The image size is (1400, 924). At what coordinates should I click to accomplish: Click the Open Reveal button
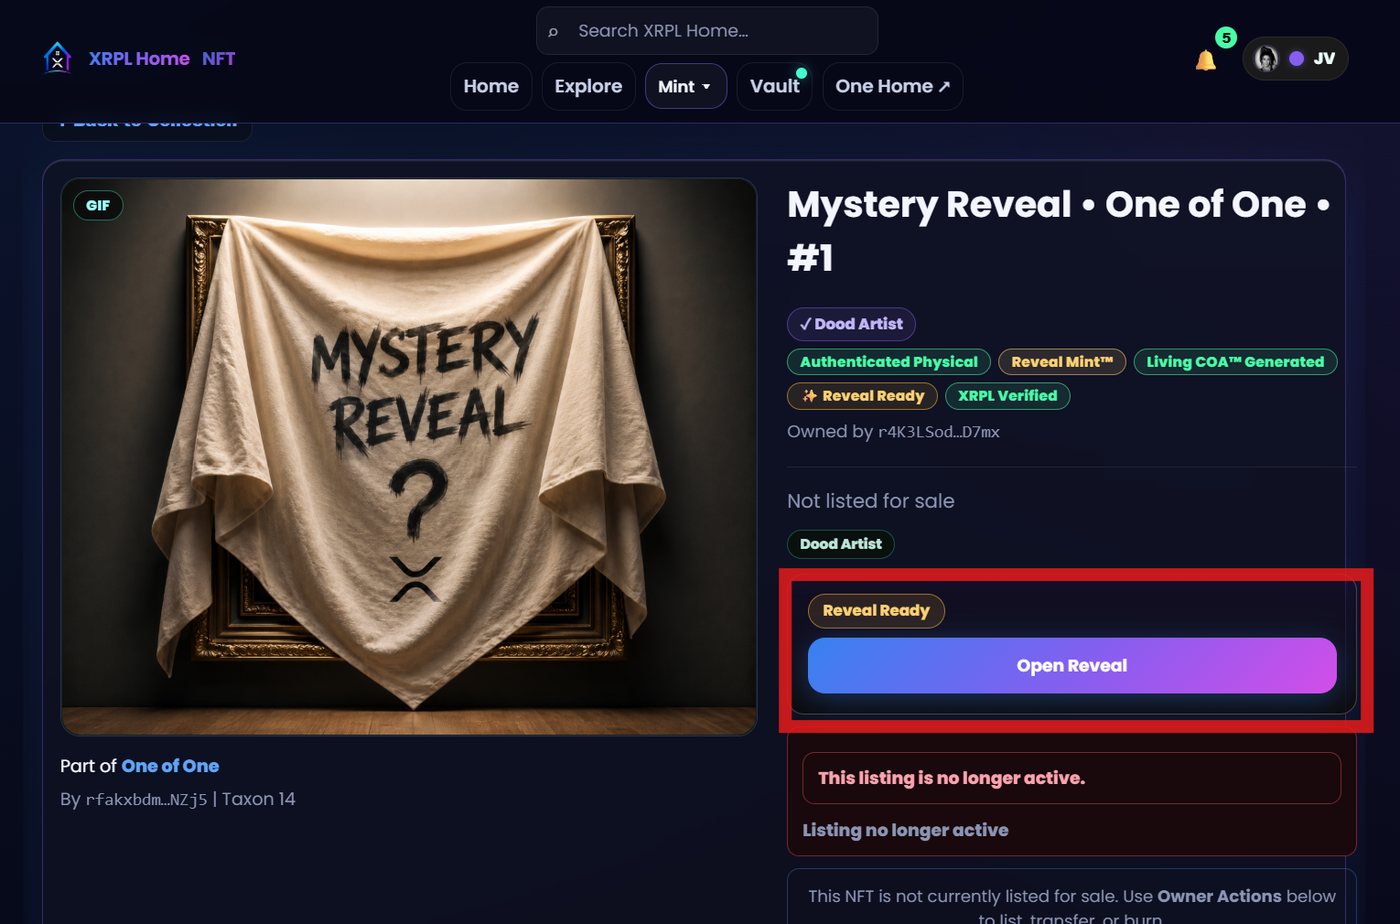tap(1072, 666)
